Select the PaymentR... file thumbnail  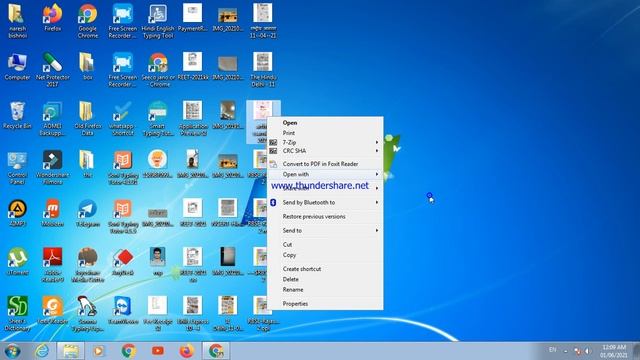(193, 18)
